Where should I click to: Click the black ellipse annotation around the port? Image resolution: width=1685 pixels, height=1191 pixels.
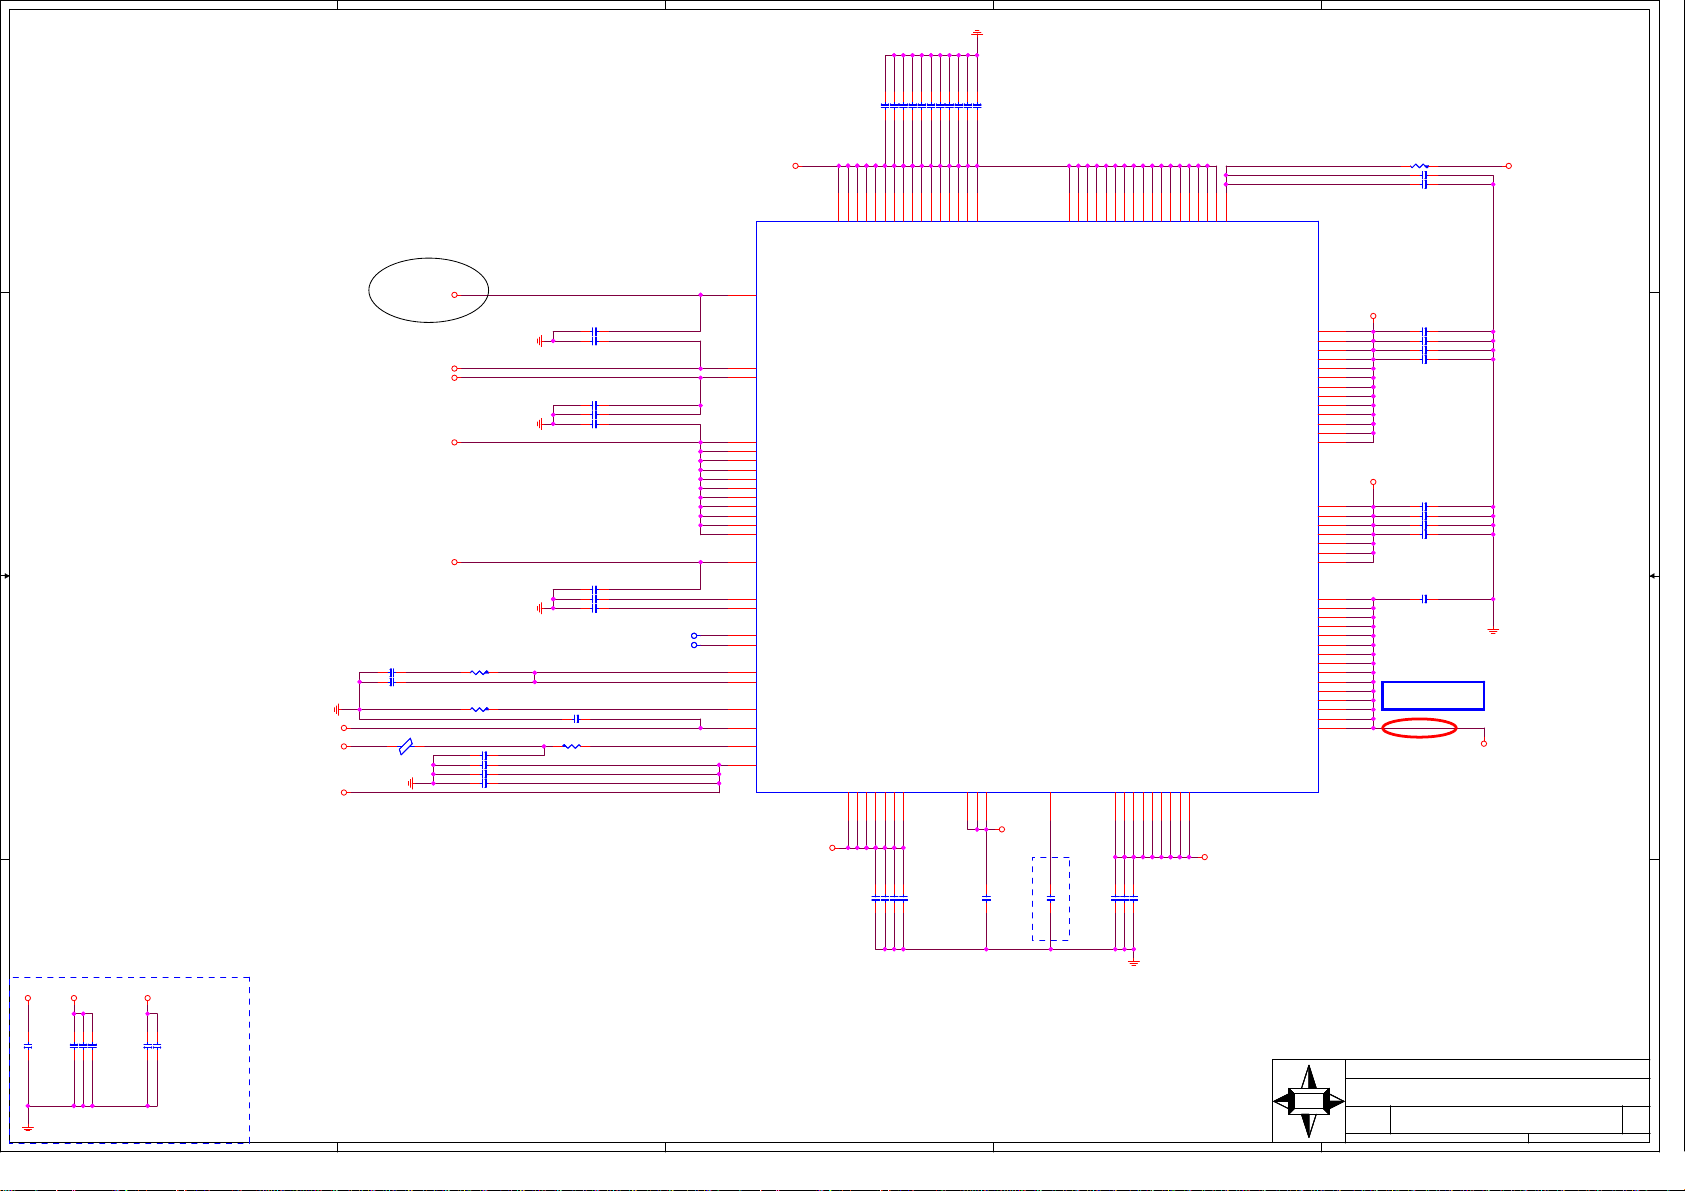(x=428, y=290)
